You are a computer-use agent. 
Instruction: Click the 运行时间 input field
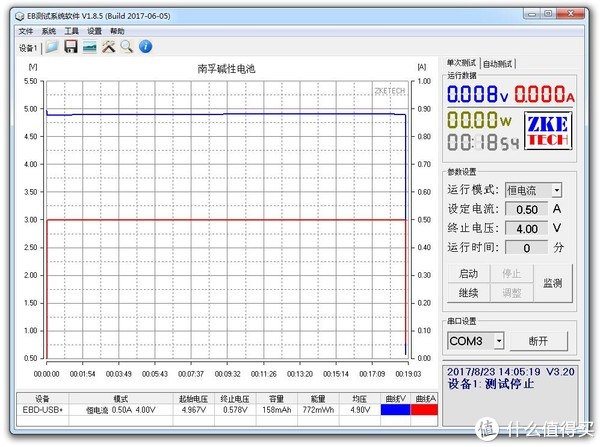point(527,248)
